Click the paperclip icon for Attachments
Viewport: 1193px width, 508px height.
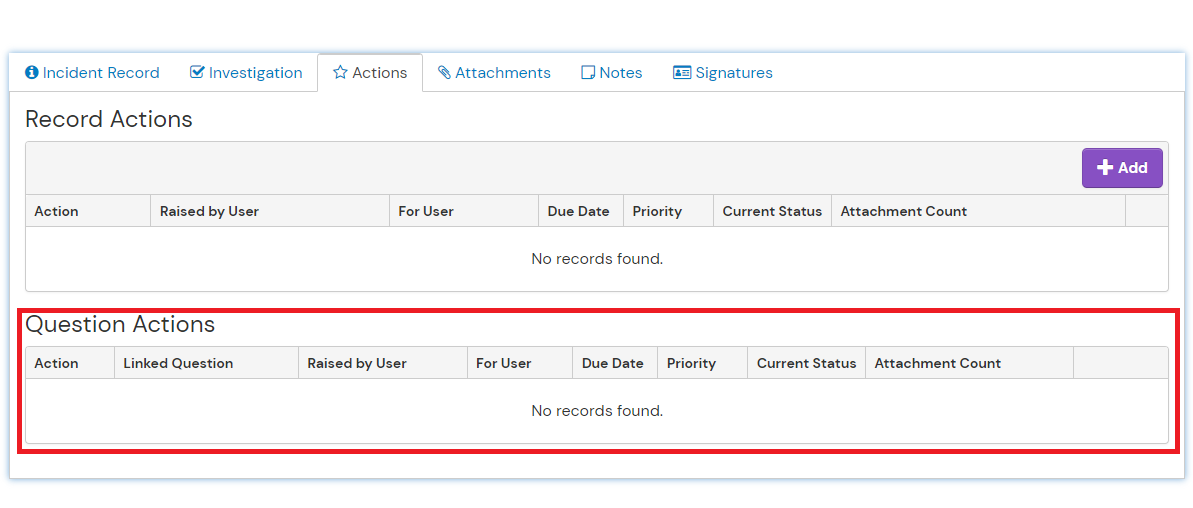tap(444, 73)
